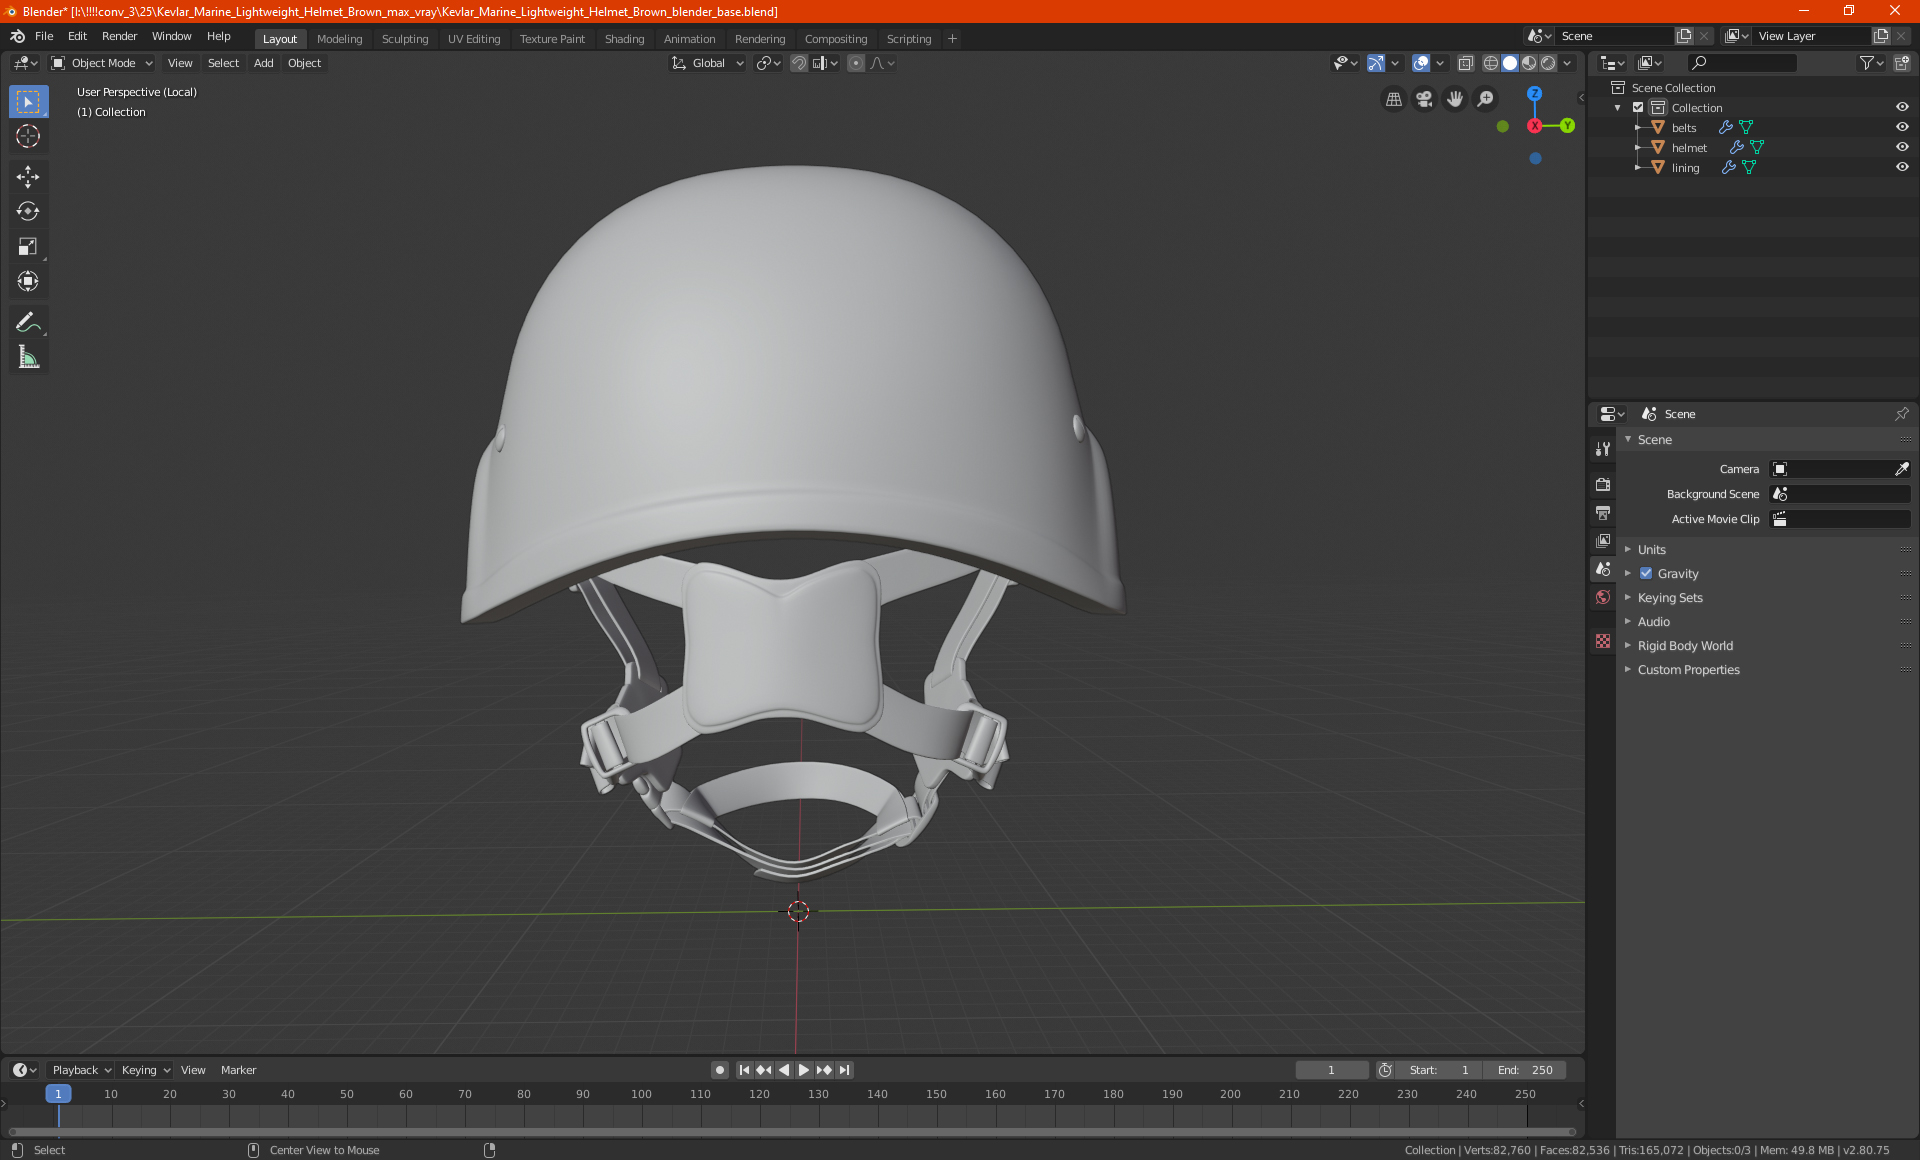The height and width of the screenshot is (1160, 1920).
Task: Hide the belts object in outliner
Action: [x=1902, y=127]
